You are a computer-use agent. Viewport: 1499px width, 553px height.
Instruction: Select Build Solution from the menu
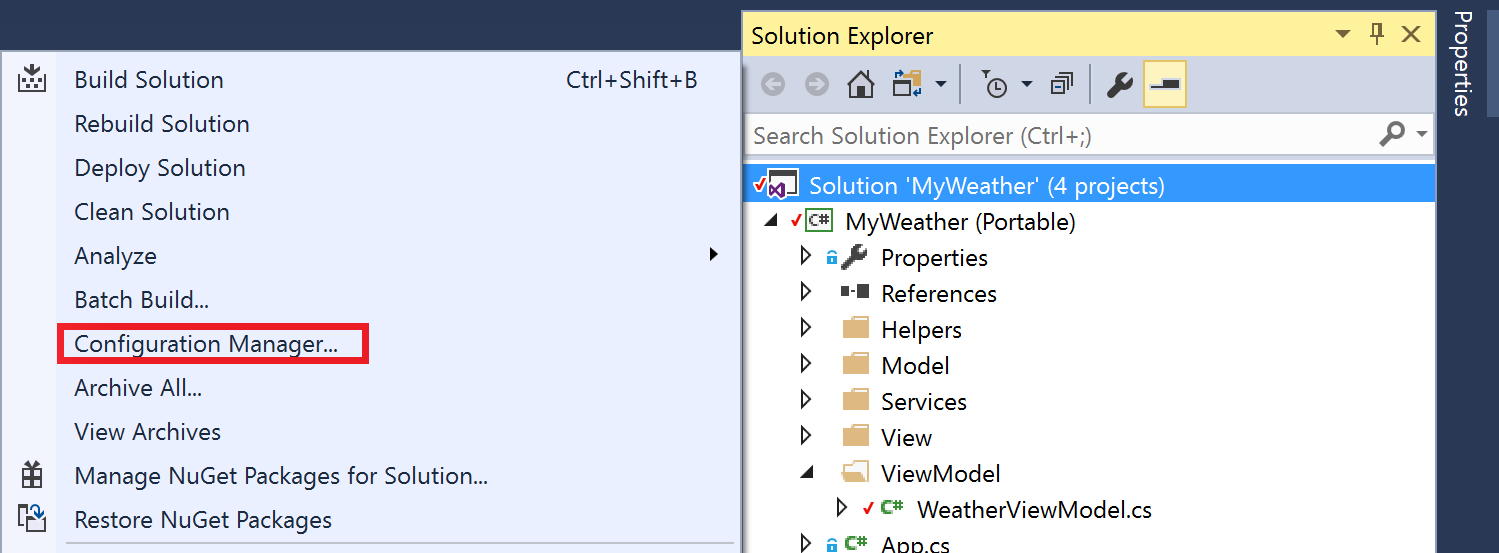[149, 80]
